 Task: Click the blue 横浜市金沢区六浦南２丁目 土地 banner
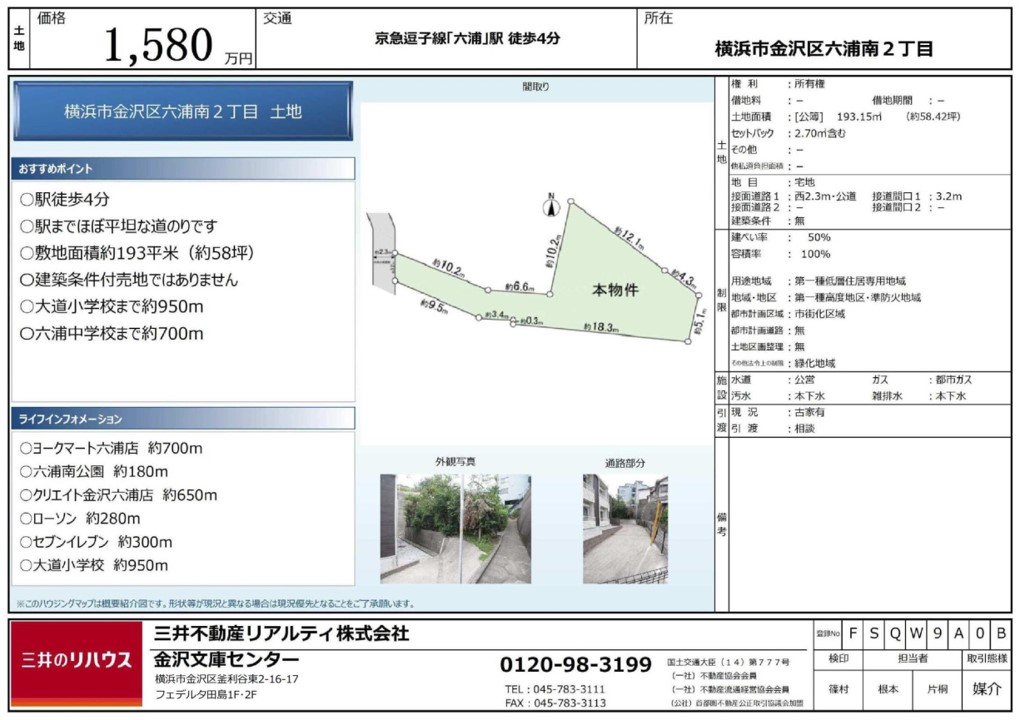point(182,112)
